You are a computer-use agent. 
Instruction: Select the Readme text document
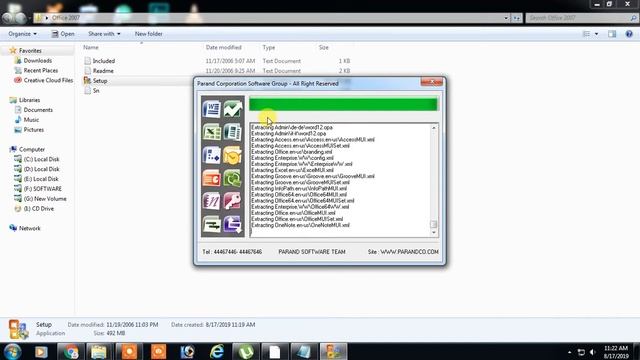[99, 71]
